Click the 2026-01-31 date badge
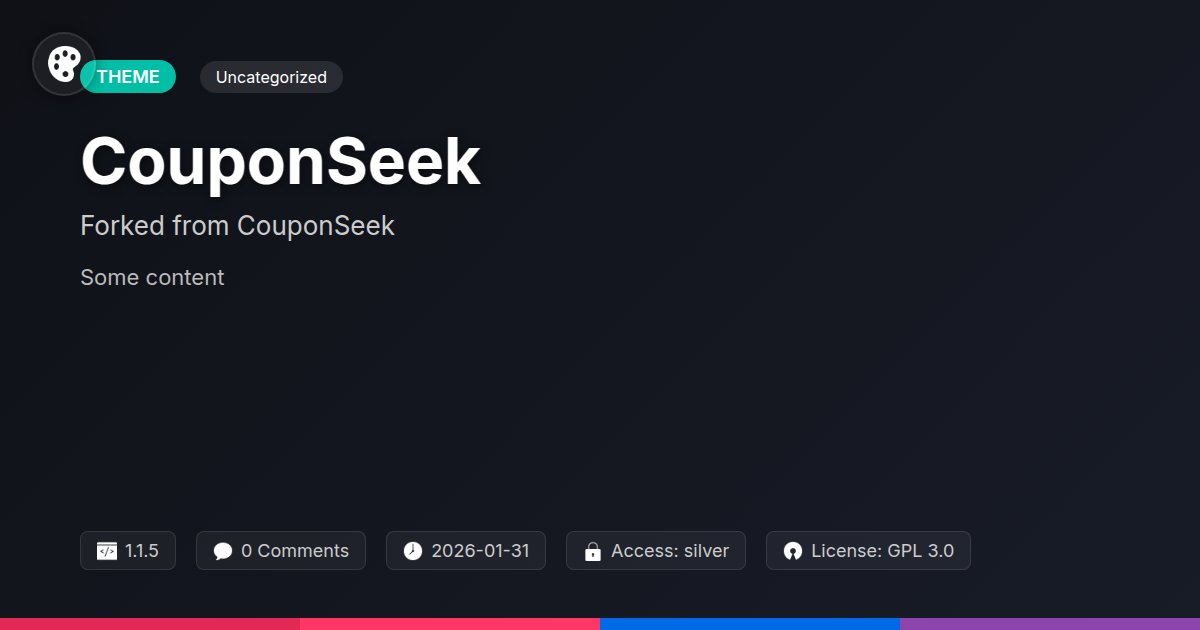Viewport: 1200px width, 630px height. (466, 551)
